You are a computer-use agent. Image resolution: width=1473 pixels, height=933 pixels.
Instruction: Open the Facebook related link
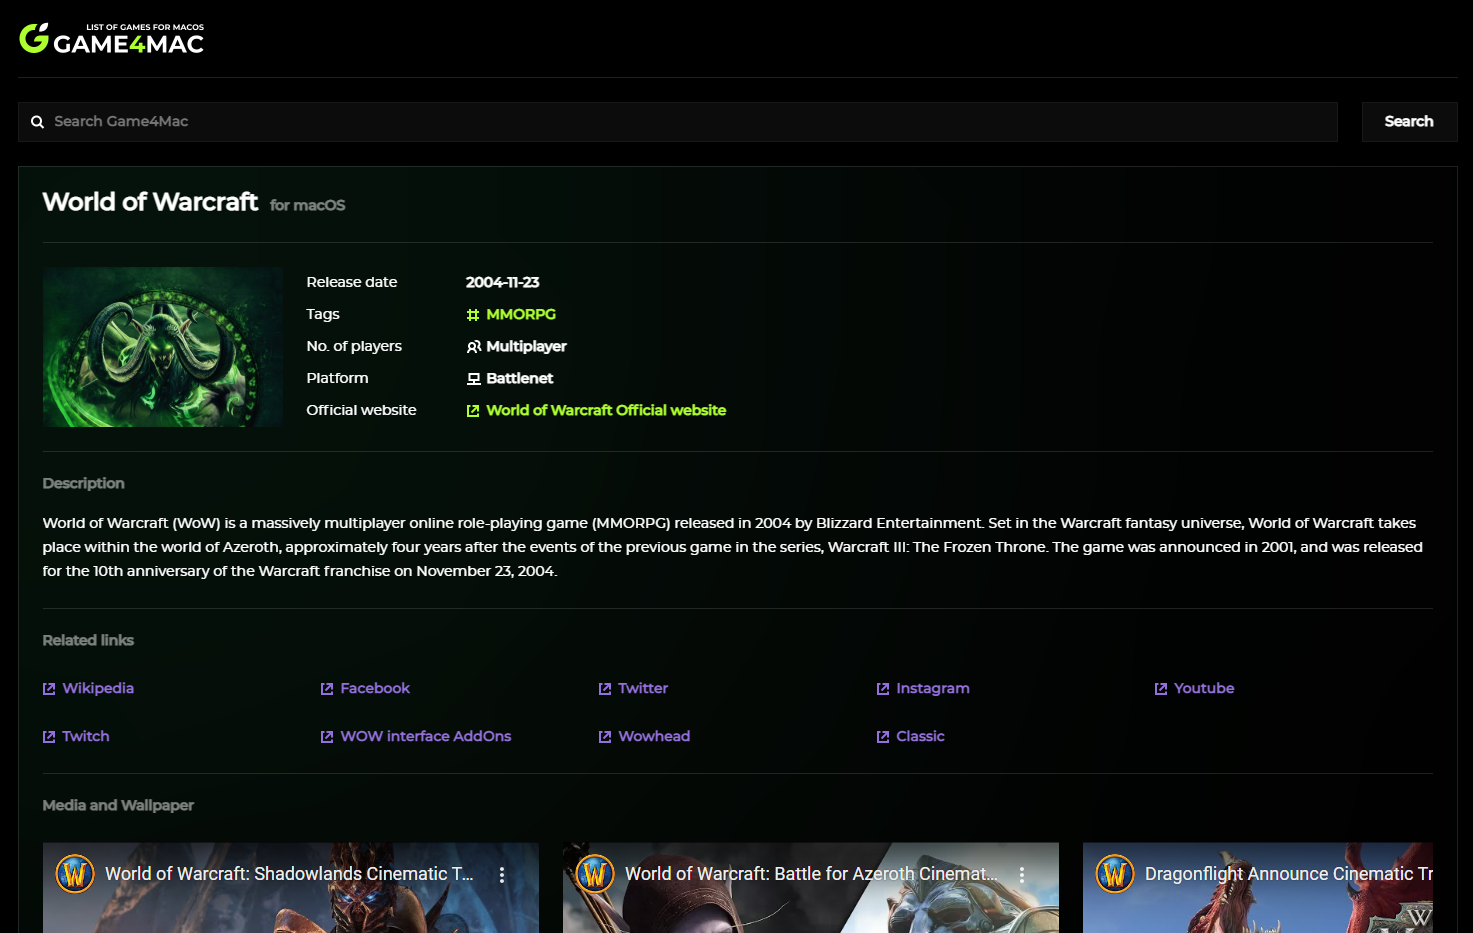tap(375, 688)
